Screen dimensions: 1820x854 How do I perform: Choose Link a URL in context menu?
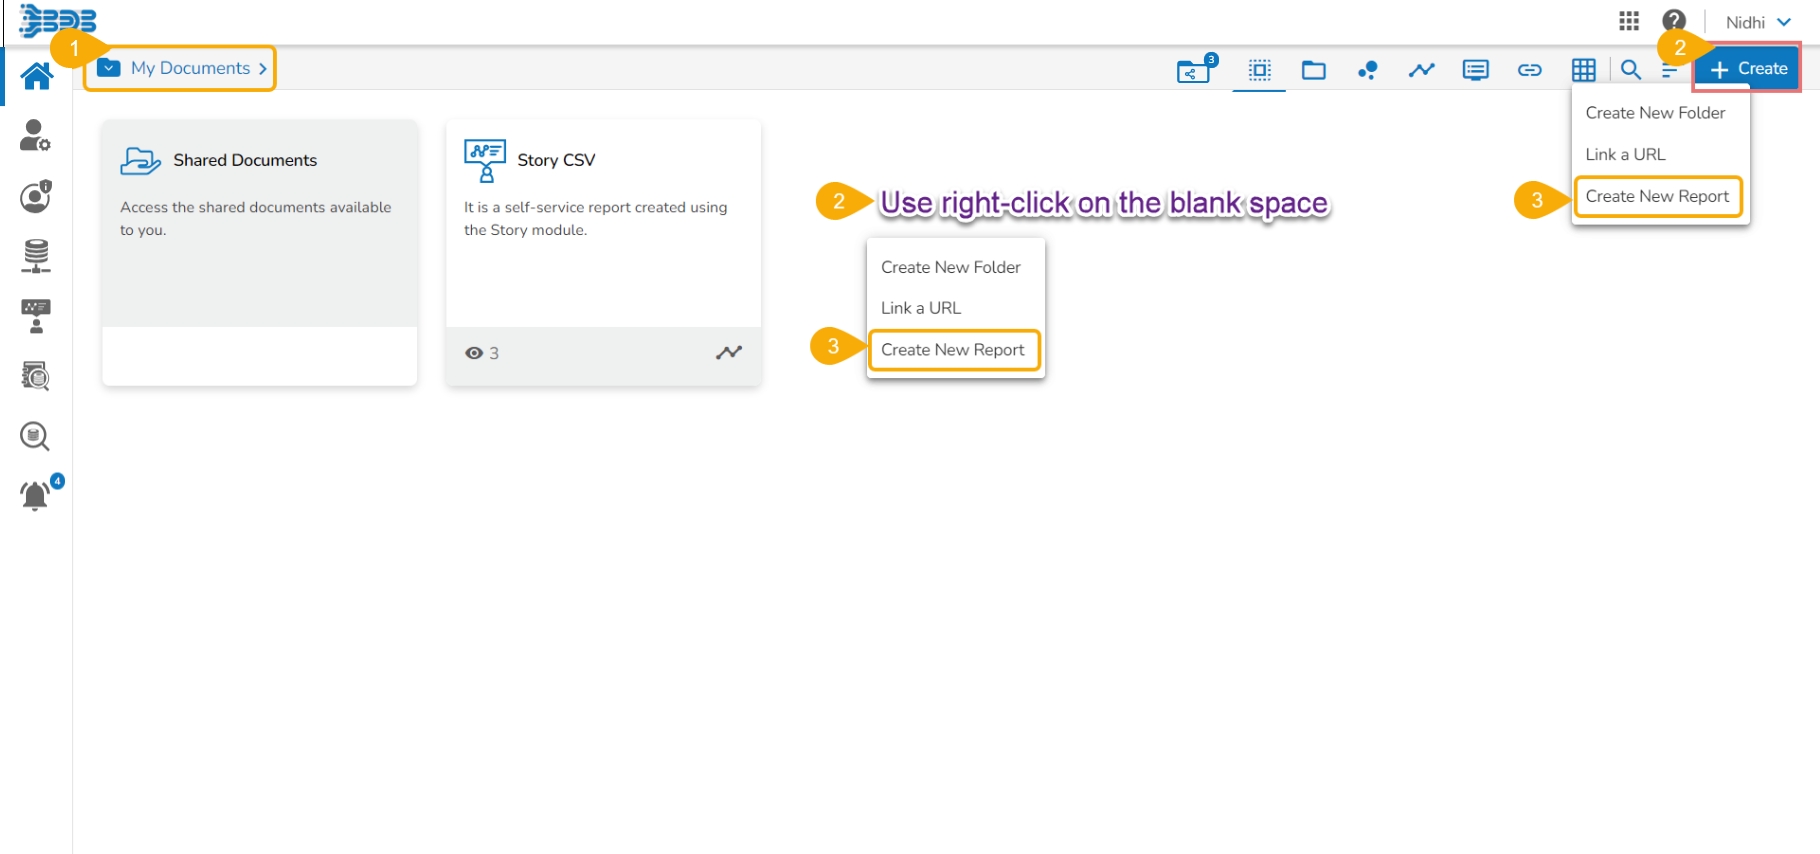pyautogui.click(x=920, y=308)
